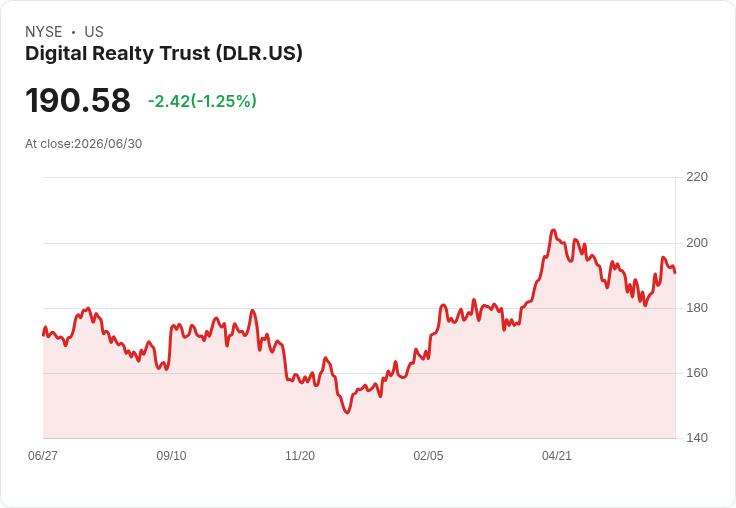Click the 160 y-axis price label
This screenshot has width=736, height=508.
tap(697, 373)
